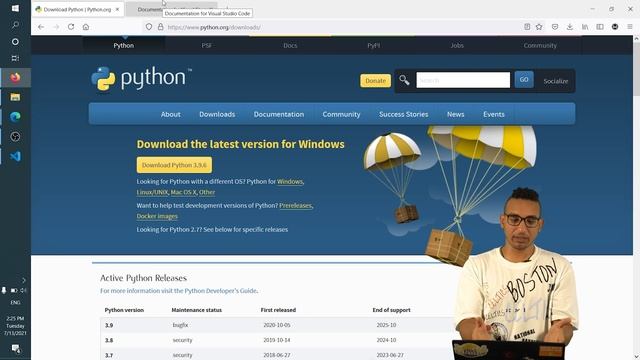The width and height of the screenshot is (640, 360).
Task: Click the browser address bar URL
Action: (x=214, y=27)
